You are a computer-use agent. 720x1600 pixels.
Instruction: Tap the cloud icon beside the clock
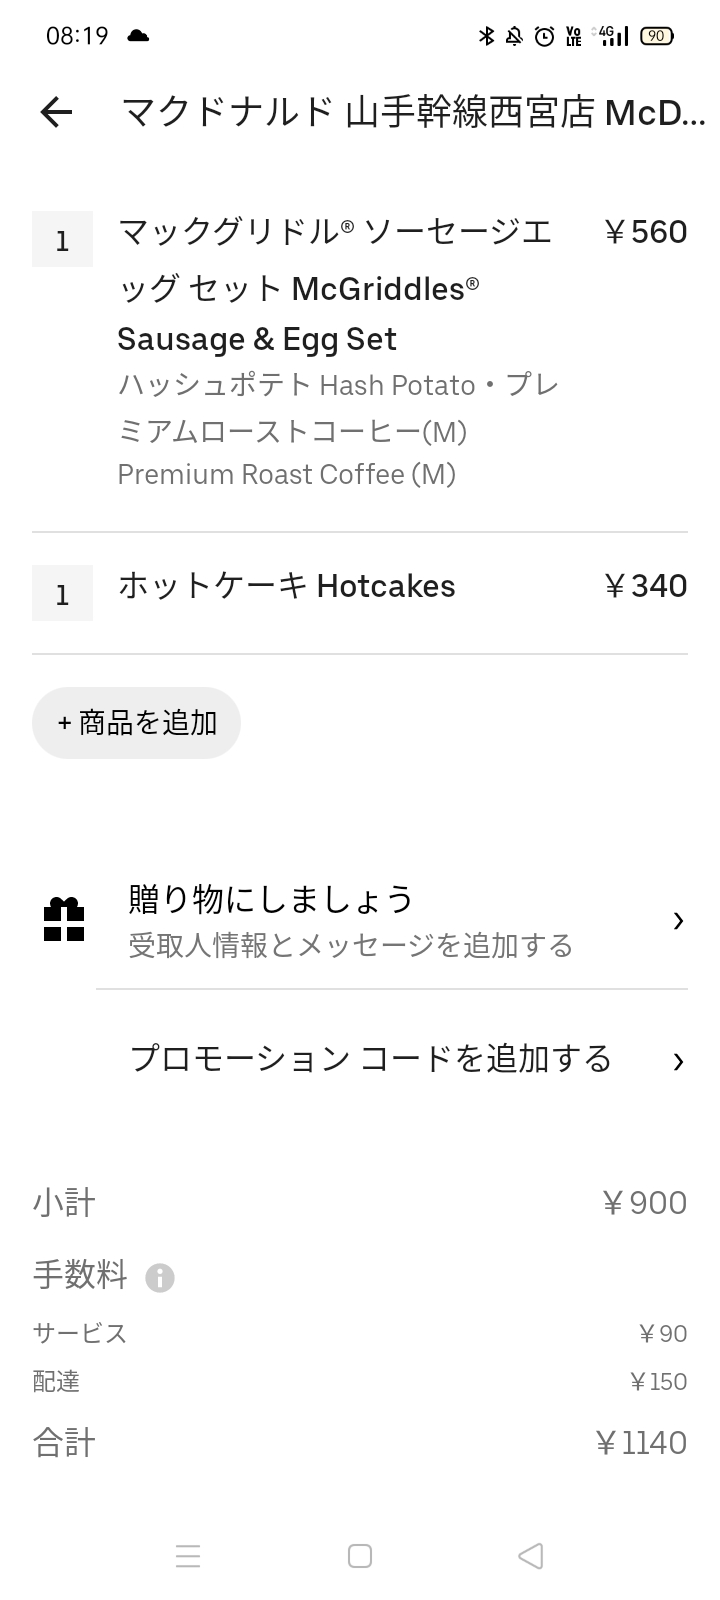pos(138,36)
